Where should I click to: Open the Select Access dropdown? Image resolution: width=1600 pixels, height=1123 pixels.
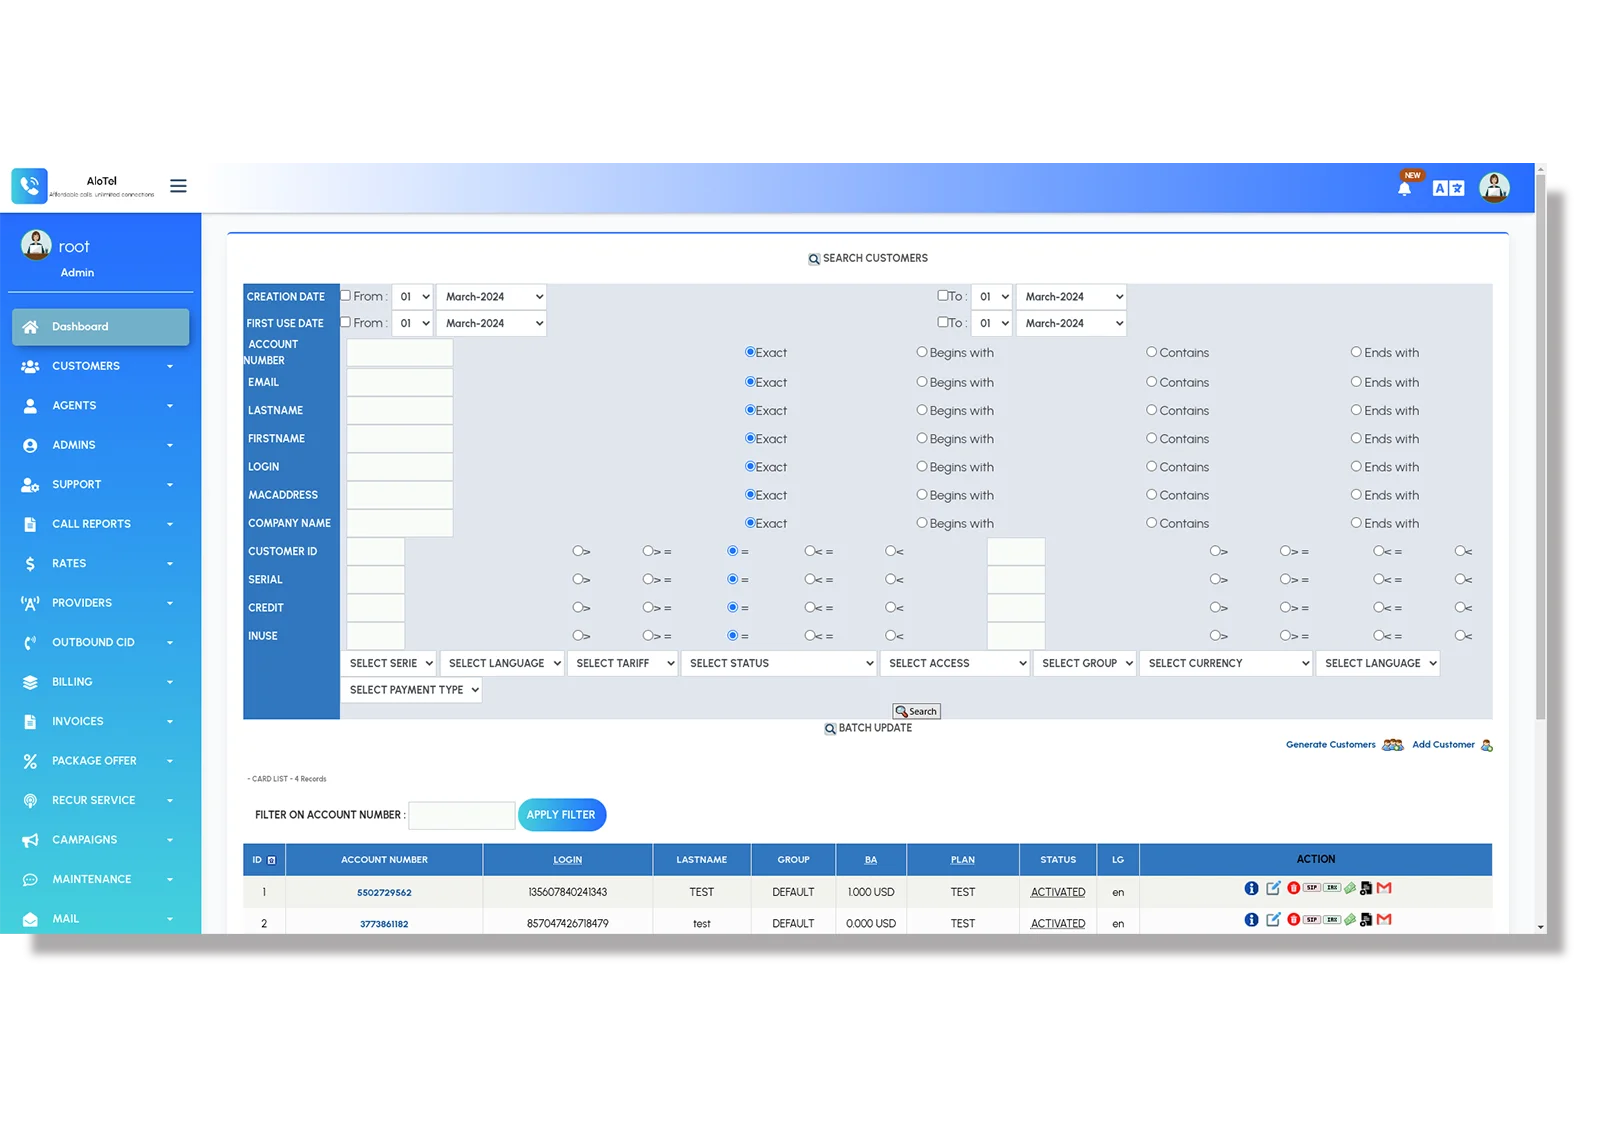click(954, 663)
